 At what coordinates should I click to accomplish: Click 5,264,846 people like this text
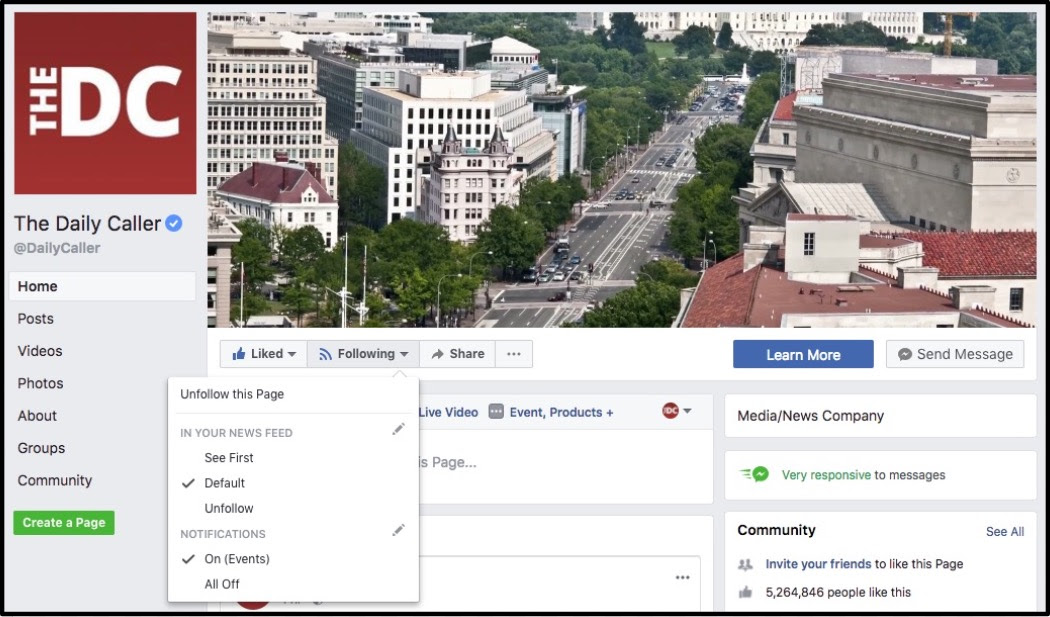[x=838, y=592]
